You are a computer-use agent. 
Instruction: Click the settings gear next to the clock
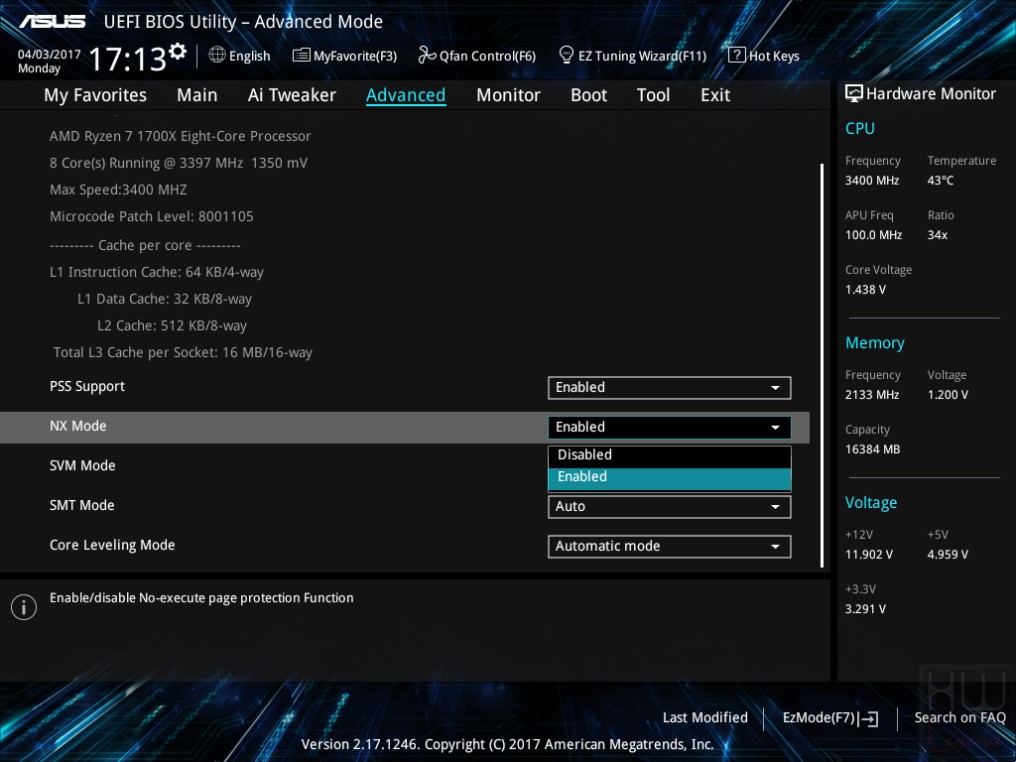pos(178,51)
